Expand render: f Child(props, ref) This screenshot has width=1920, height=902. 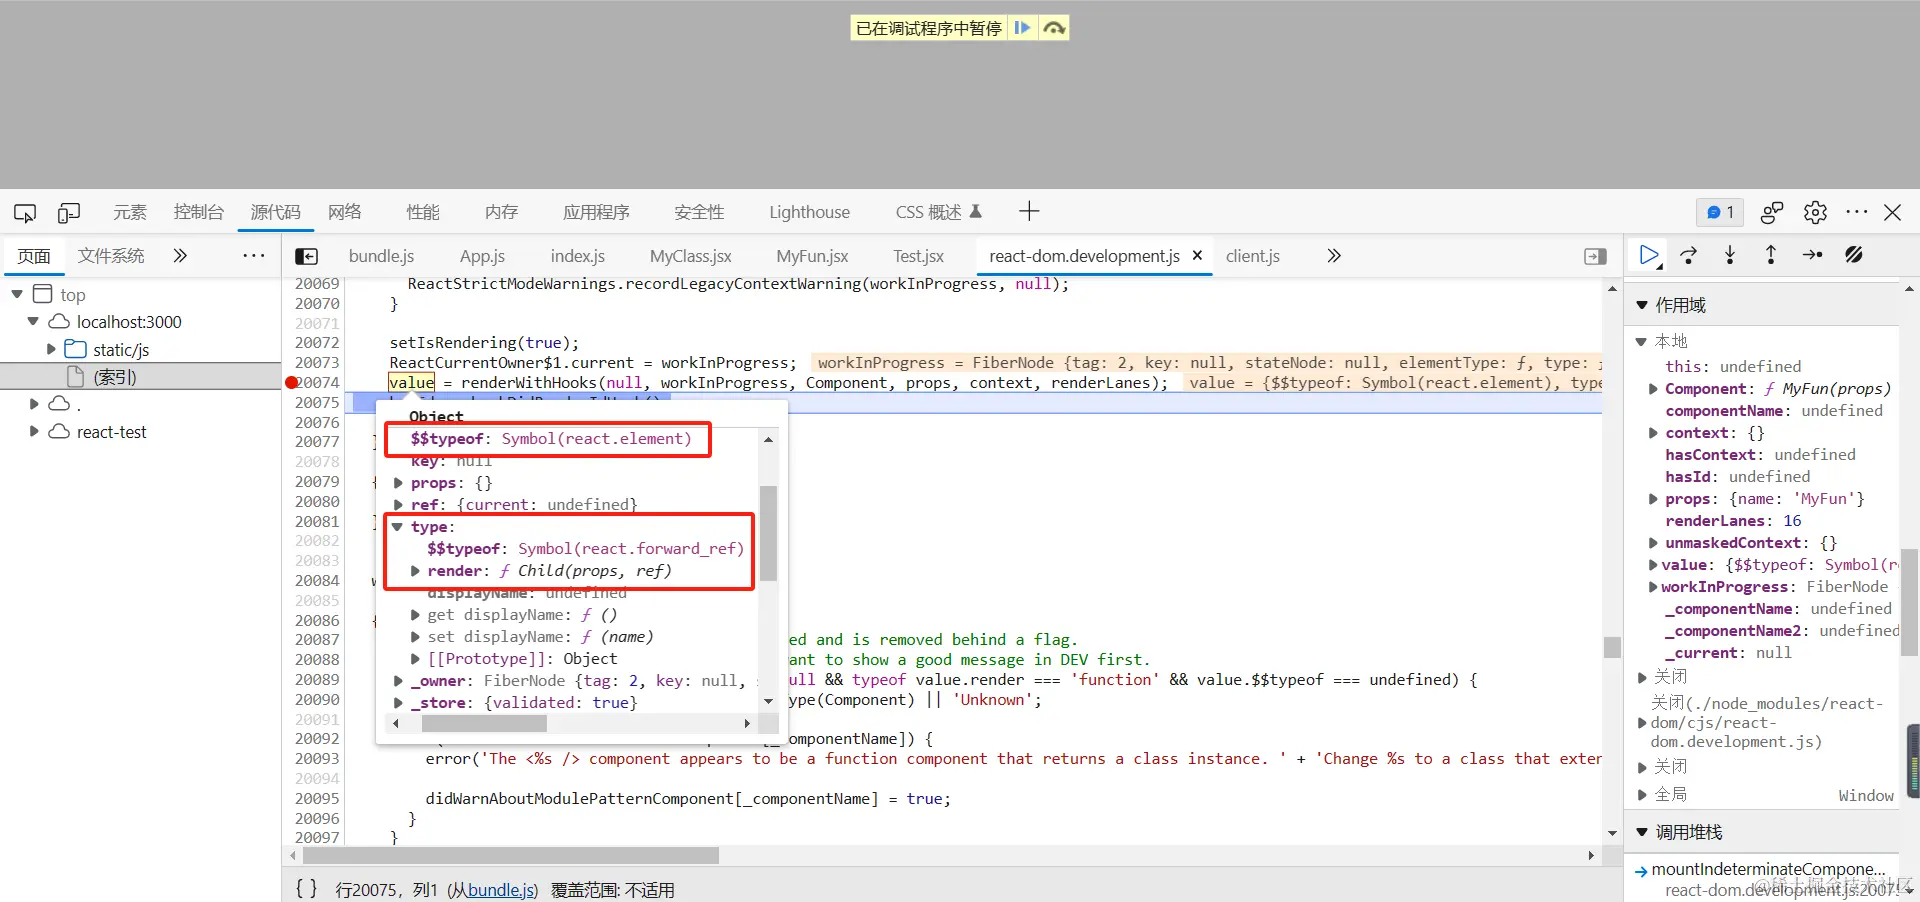tap(416, 571)
